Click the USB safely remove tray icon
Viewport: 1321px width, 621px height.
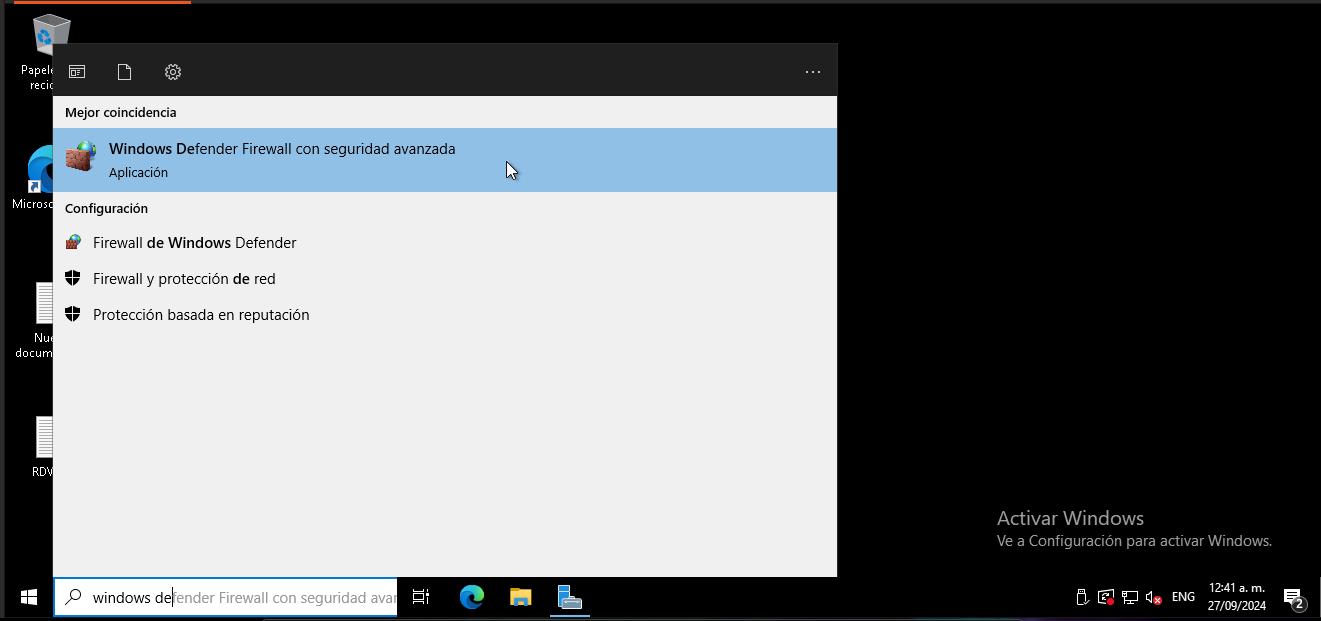(x=1081, y=597)
